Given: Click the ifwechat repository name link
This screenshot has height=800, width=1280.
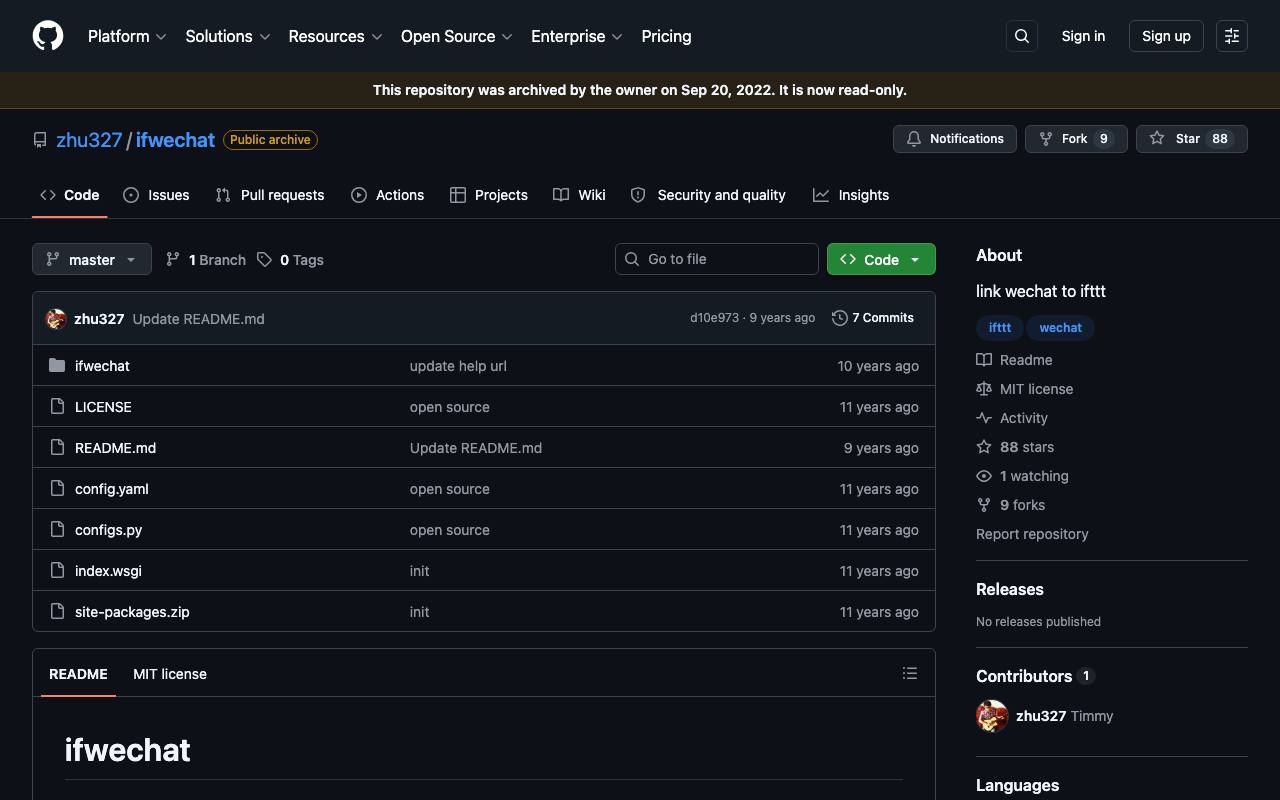Looking at the screenshot, I should [175, 140].
